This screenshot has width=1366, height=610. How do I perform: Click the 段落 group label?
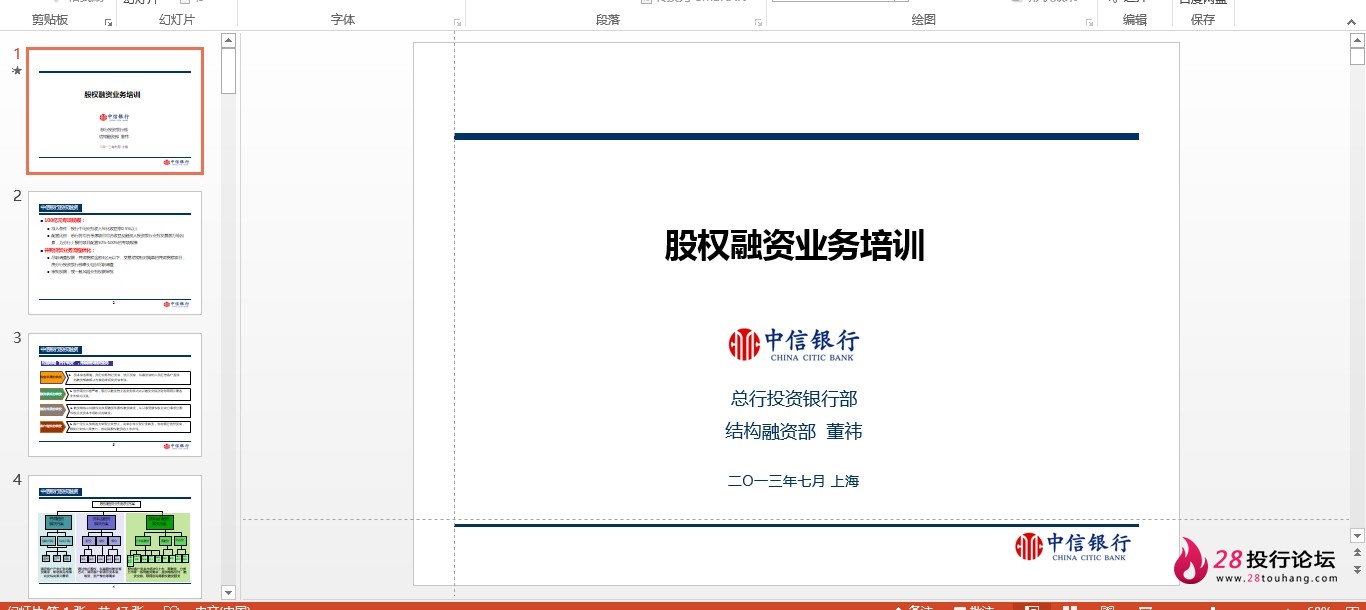tap(607, 20)
